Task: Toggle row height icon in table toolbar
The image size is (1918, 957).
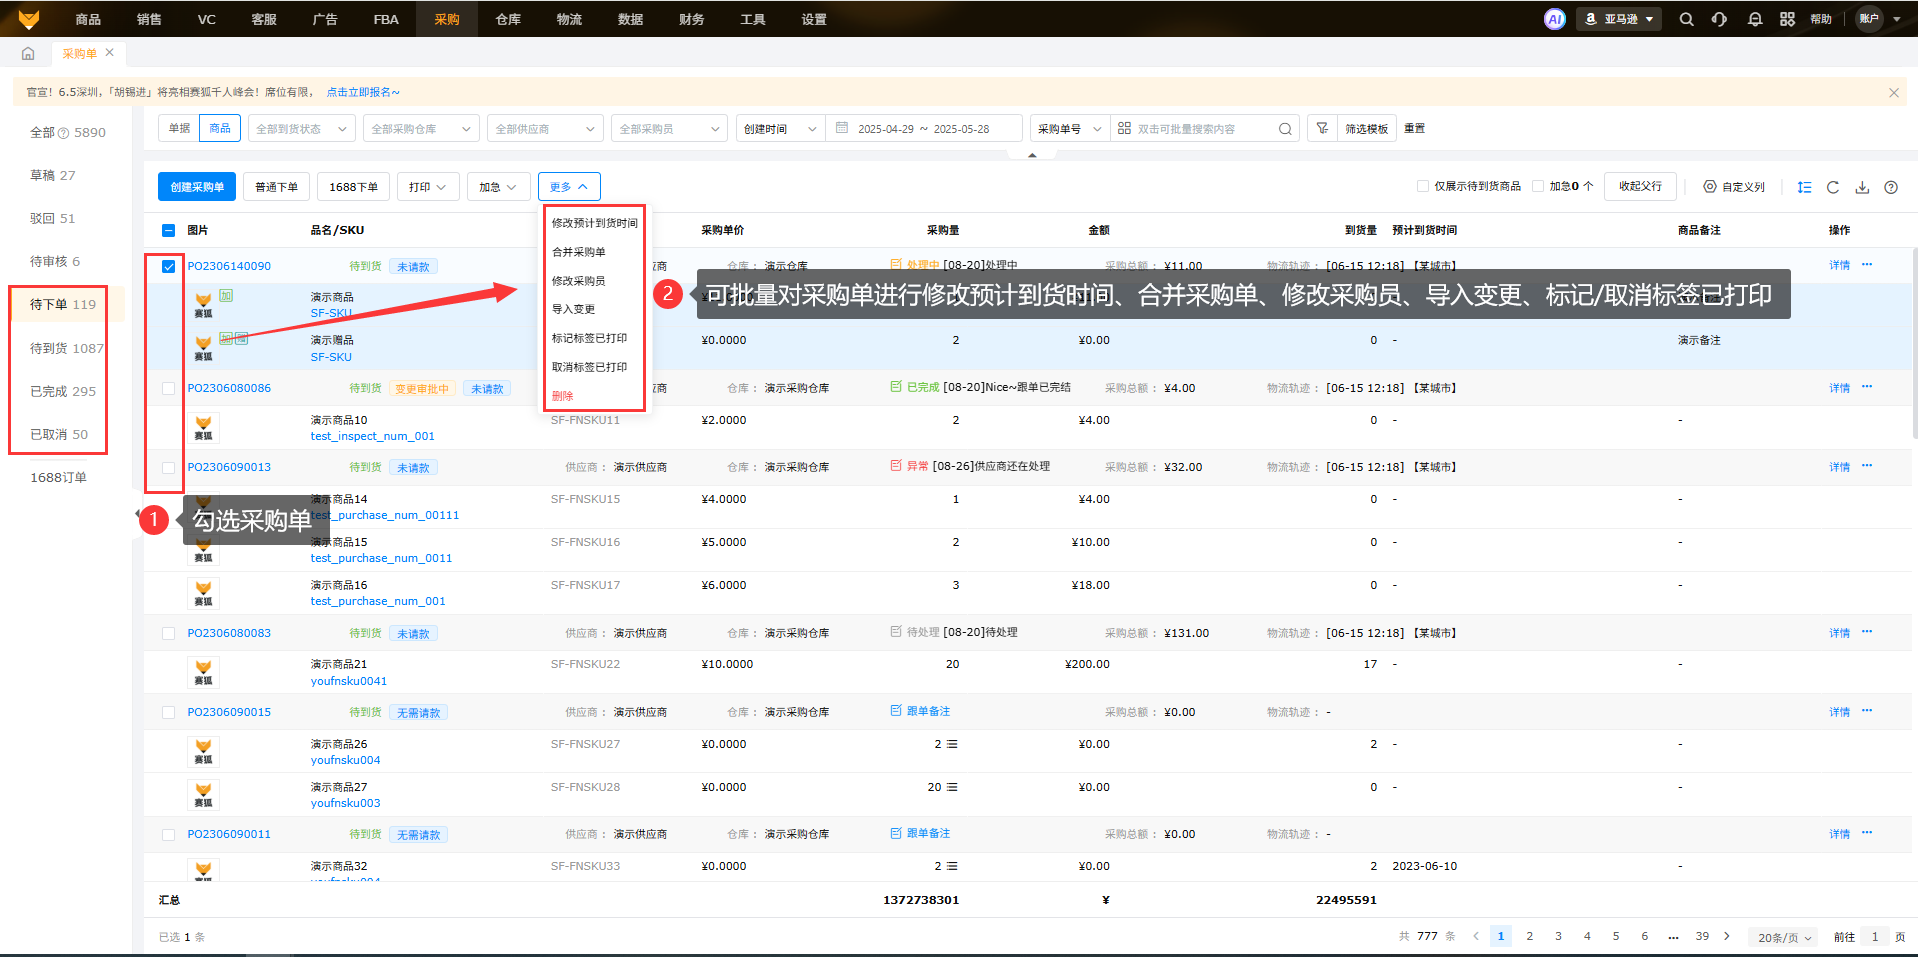Action: point(1804,187)
